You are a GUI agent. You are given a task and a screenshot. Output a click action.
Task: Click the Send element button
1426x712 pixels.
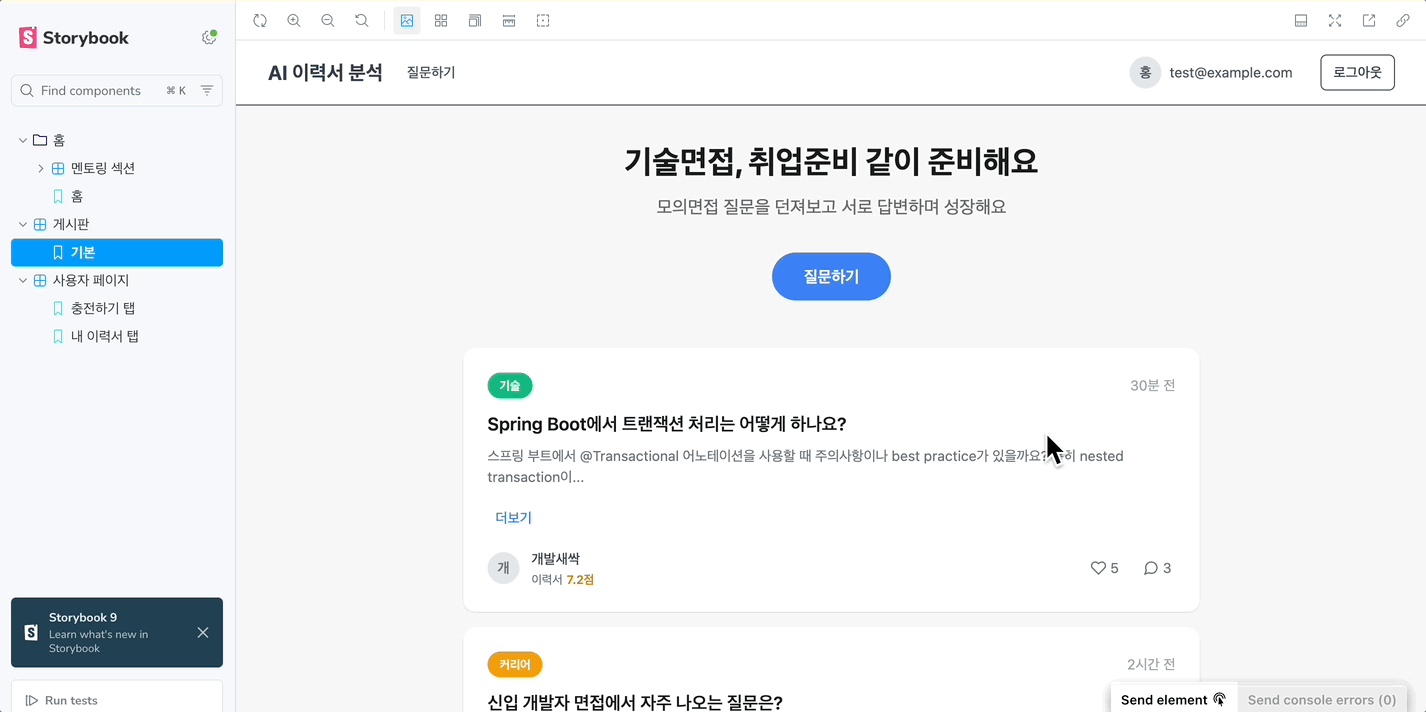tap(1173, 700)
